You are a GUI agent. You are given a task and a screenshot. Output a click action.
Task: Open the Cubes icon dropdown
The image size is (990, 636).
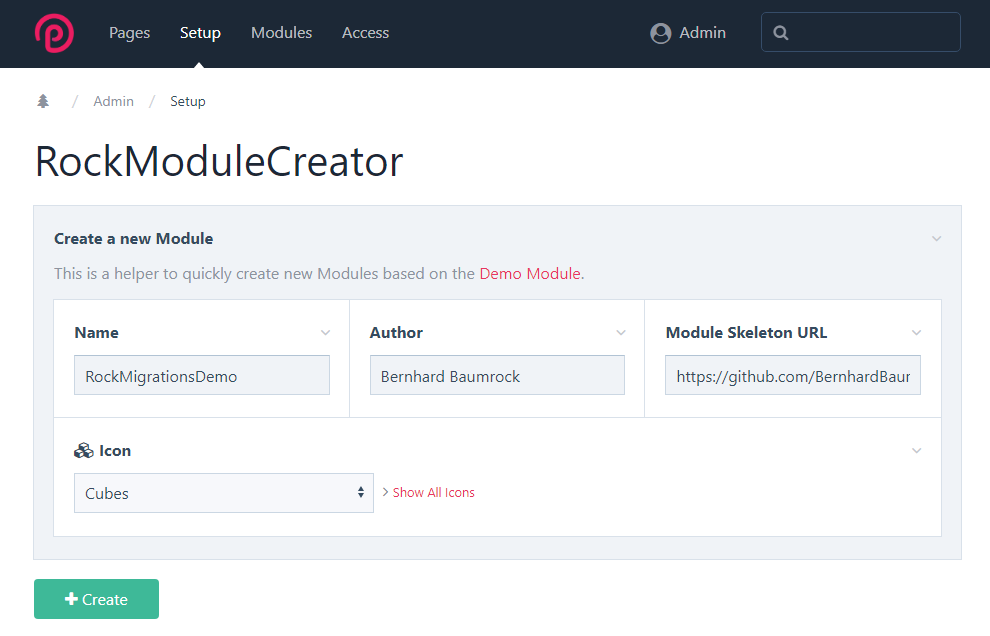point(224,493)
